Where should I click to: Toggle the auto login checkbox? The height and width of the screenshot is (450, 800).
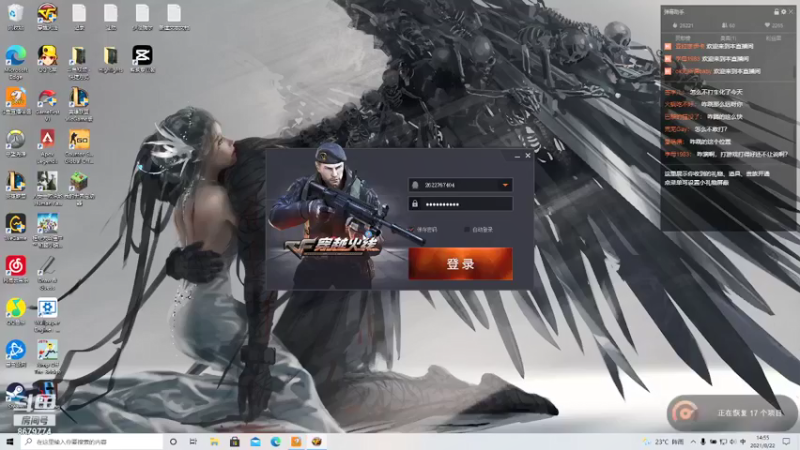coord(466,230)
